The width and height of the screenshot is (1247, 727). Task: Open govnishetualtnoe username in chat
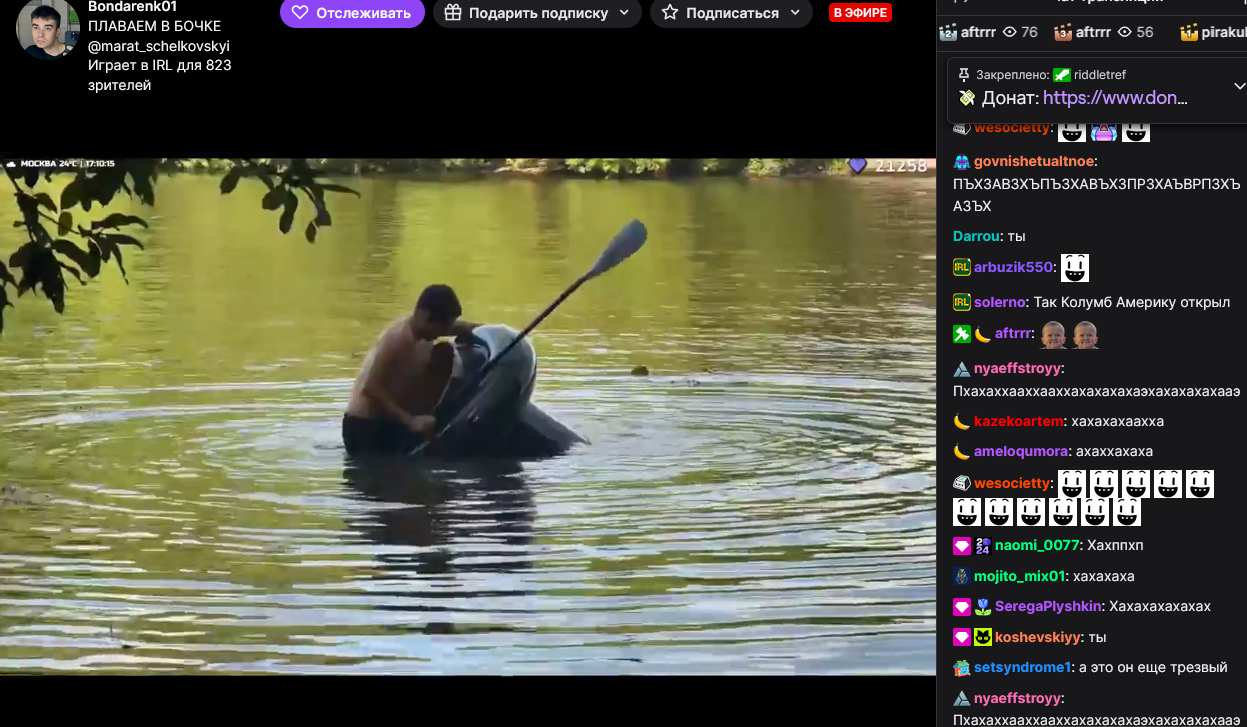point(1034,161)
